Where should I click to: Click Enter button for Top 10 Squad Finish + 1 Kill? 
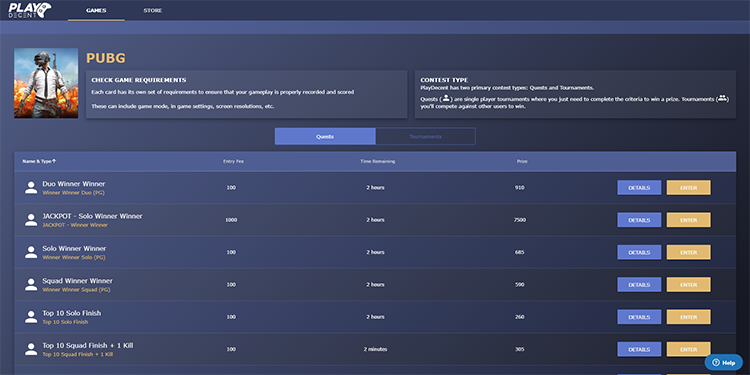[688, 349]
